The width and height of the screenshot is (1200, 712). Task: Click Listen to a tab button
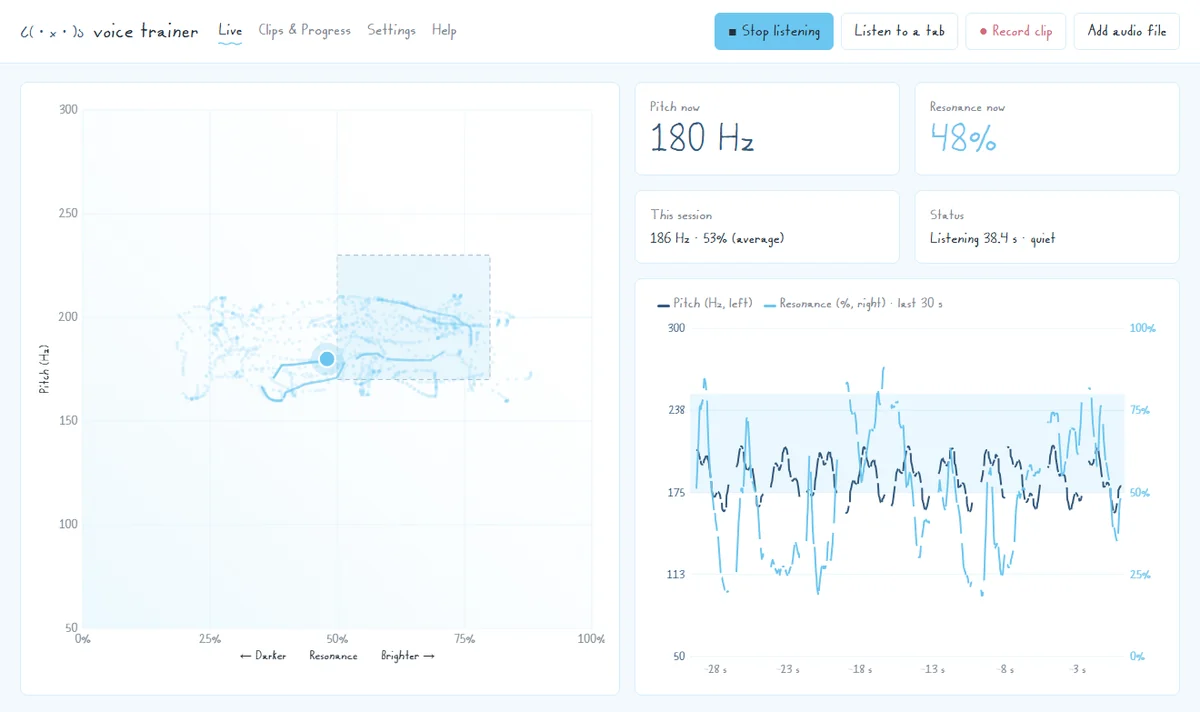[x=899, y=31]
